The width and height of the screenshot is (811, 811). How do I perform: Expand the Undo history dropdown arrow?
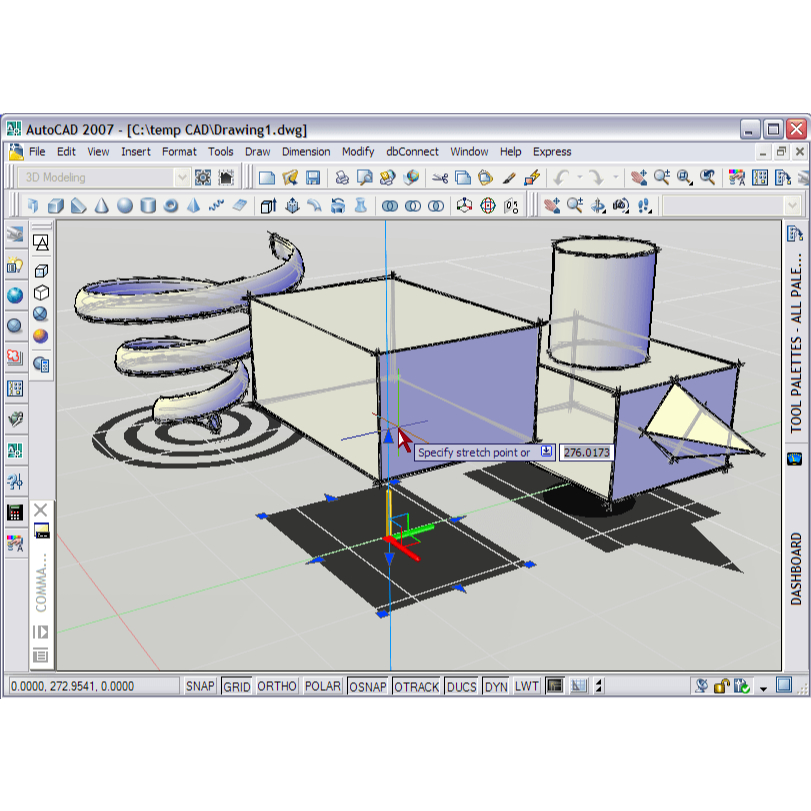pyautogui.click(x=579, y=178)
